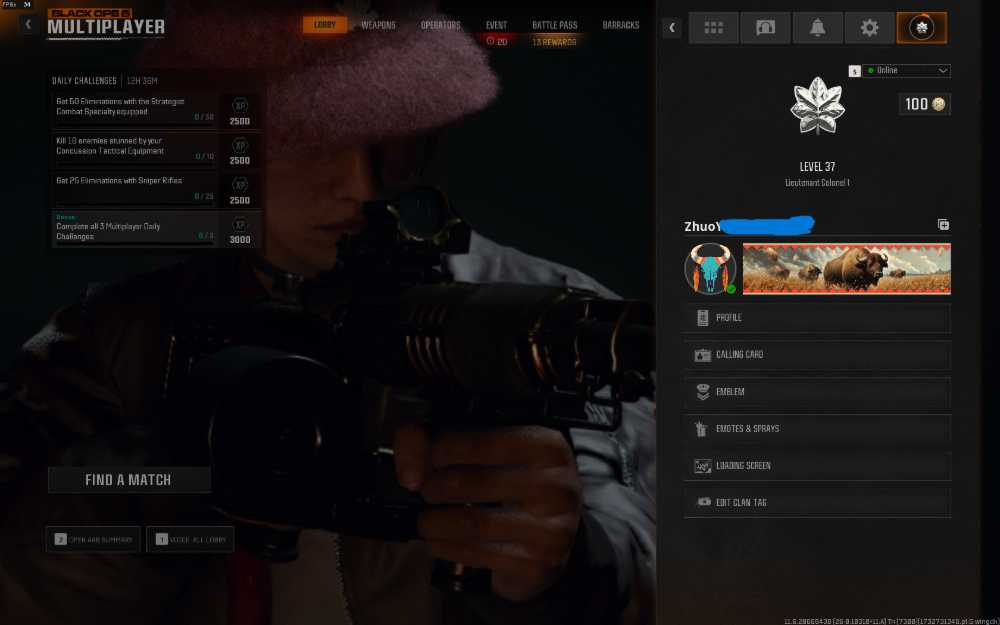Click the Level 37 label
Viewport: 1000px width, 625px height.
pos(817,166)
